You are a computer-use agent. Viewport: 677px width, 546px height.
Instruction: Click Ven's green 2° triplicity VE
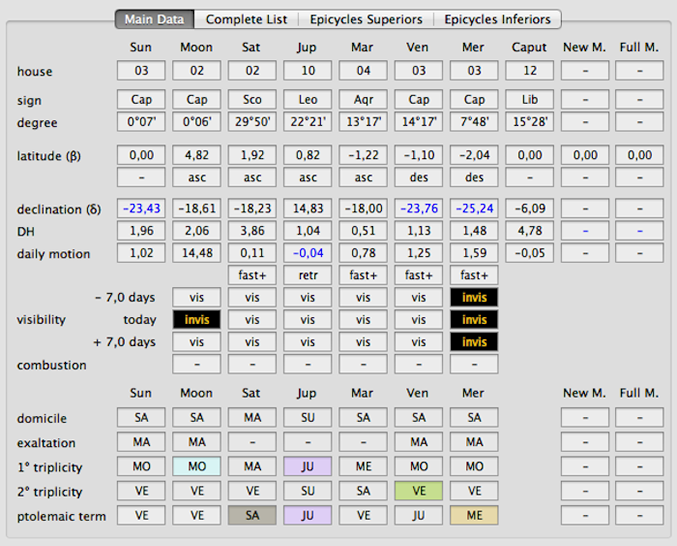pyautogui.click(x=419, y=491)
